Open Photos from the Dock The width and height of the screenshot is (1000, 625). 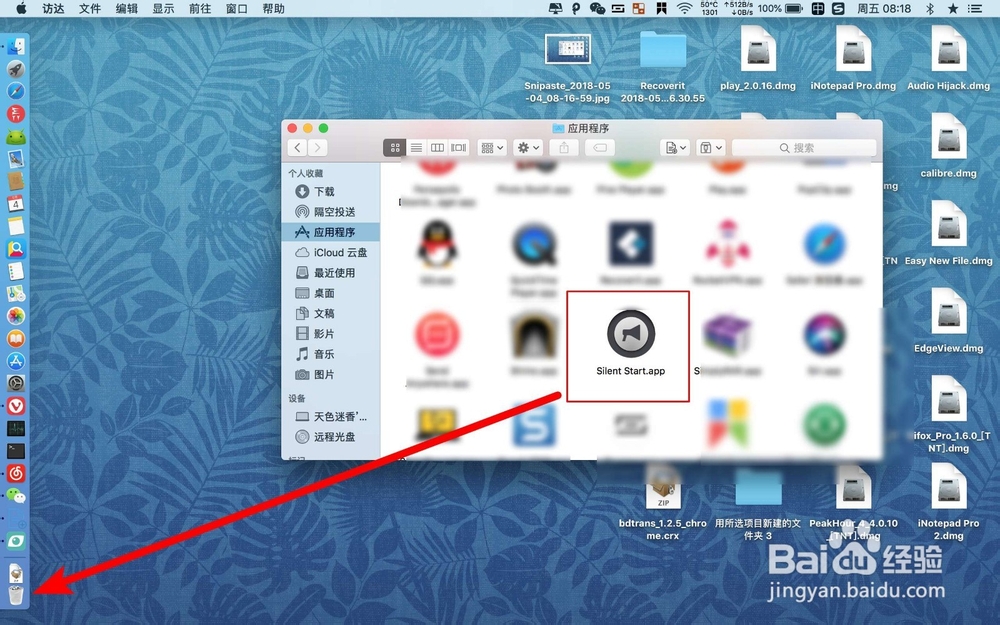click(16, 316)
